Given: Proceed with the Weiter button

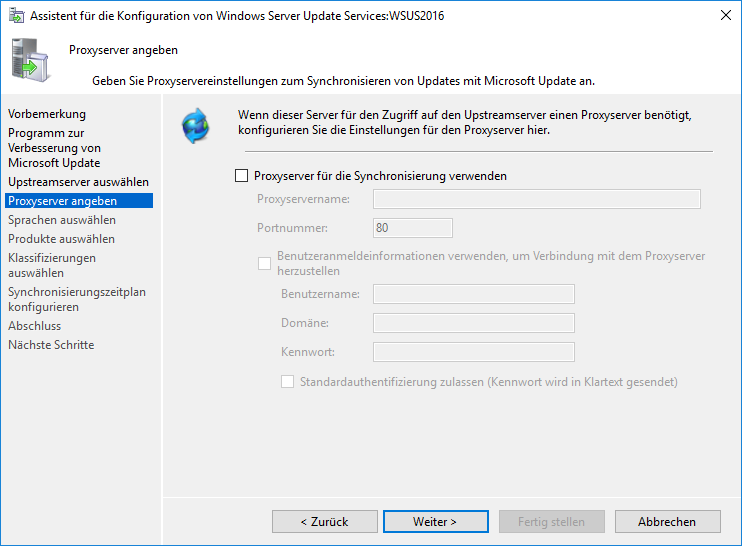Looking at the screenshot, I should (x=435, y=521).
